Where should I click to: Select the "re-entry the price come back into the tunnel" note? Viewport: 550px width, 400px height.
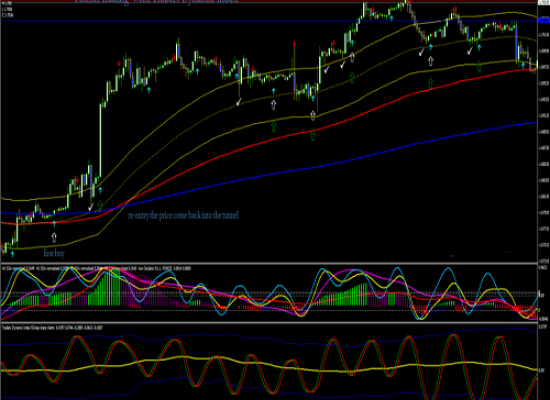(x=183, y=215)
